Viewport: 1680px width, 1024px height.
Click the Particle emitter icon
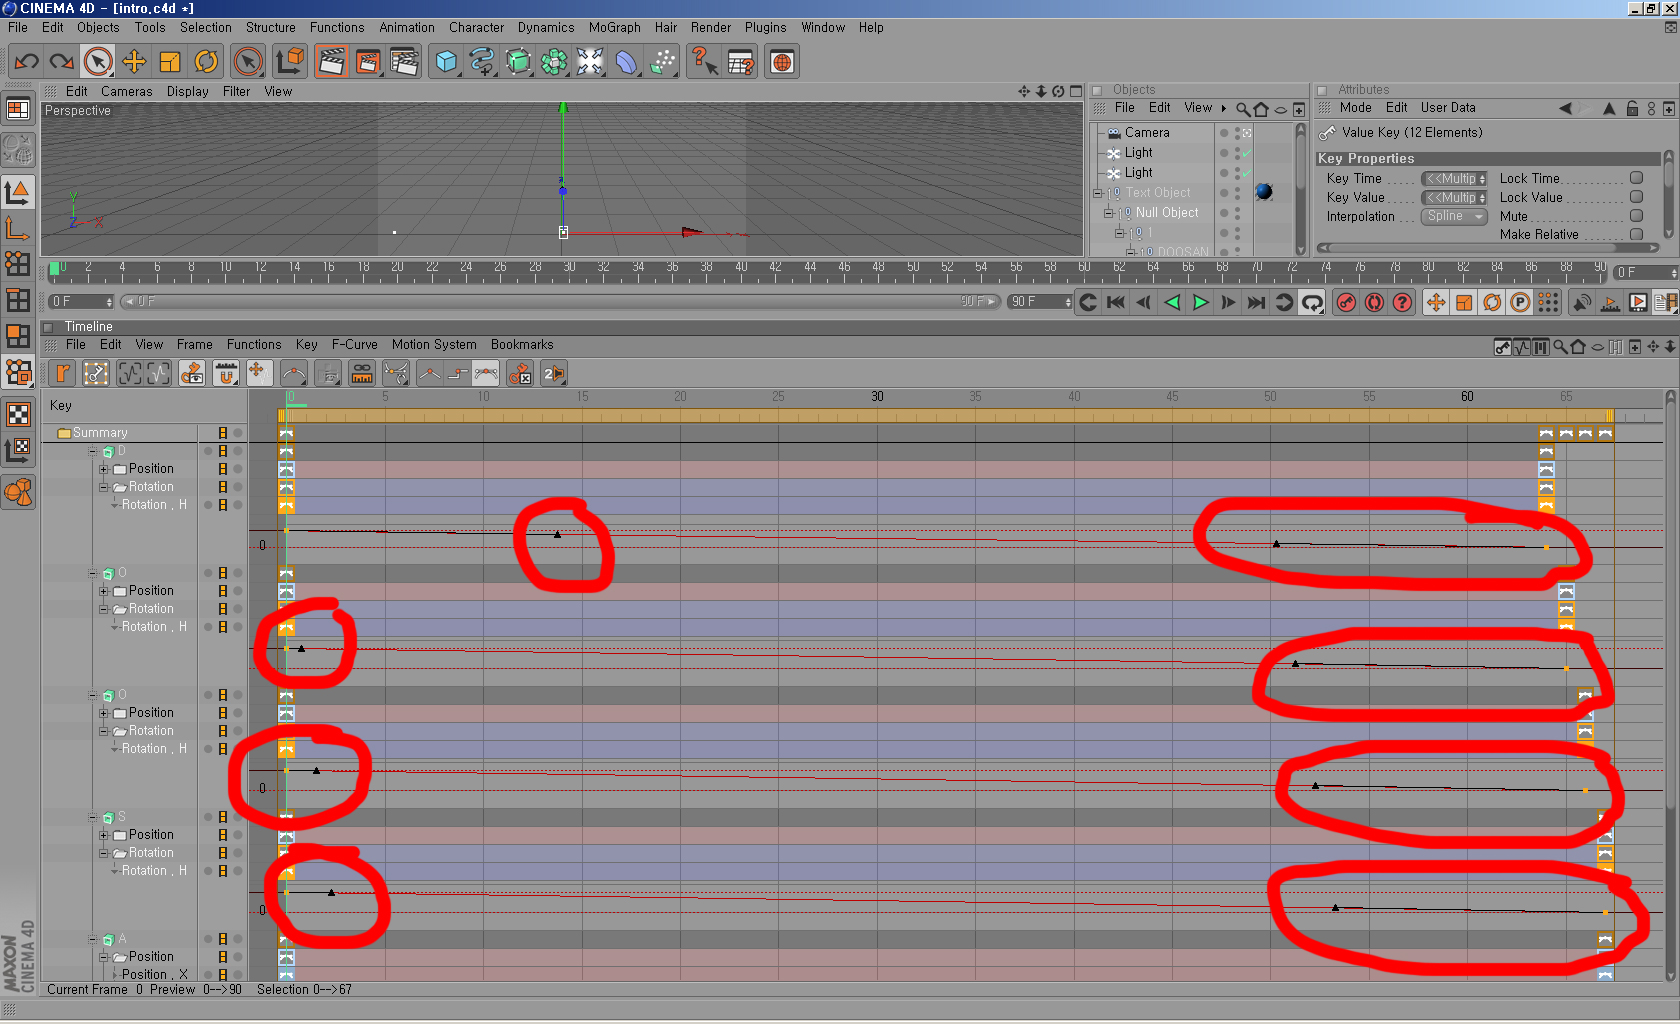662,62
